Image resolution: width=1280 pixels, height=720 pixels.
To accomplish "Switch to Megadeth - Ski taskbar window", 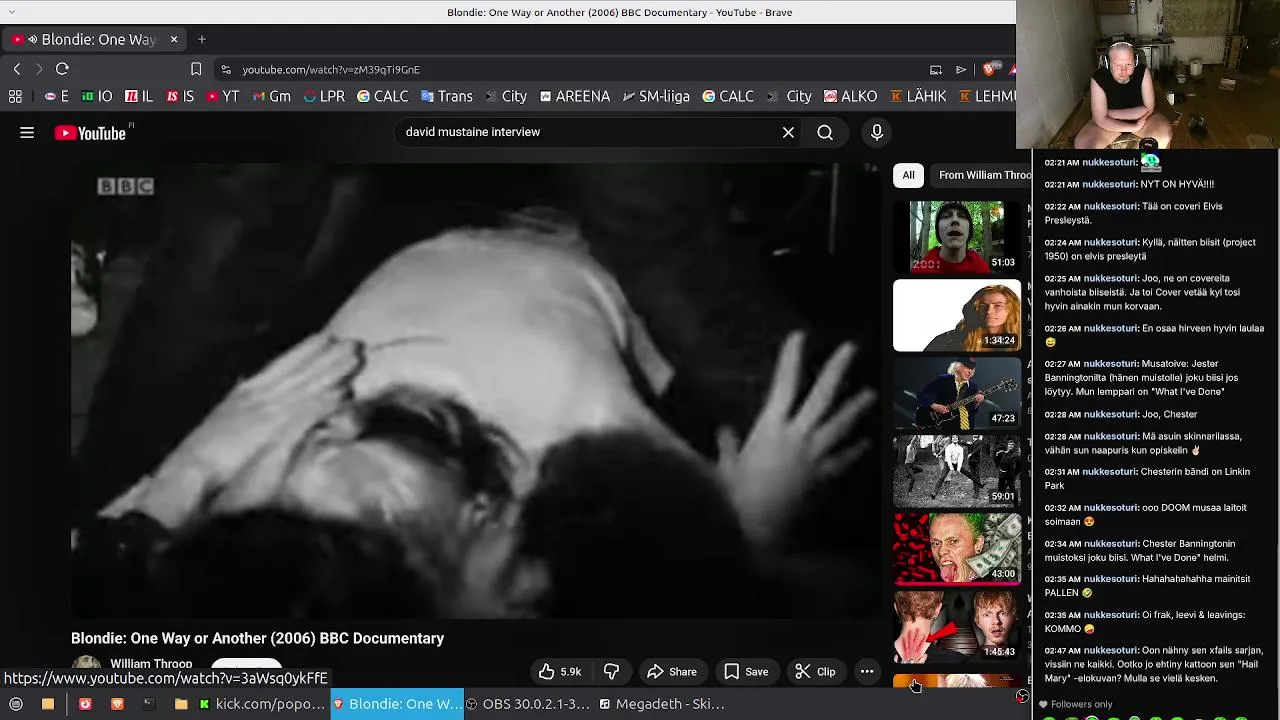I will point(662,704).
